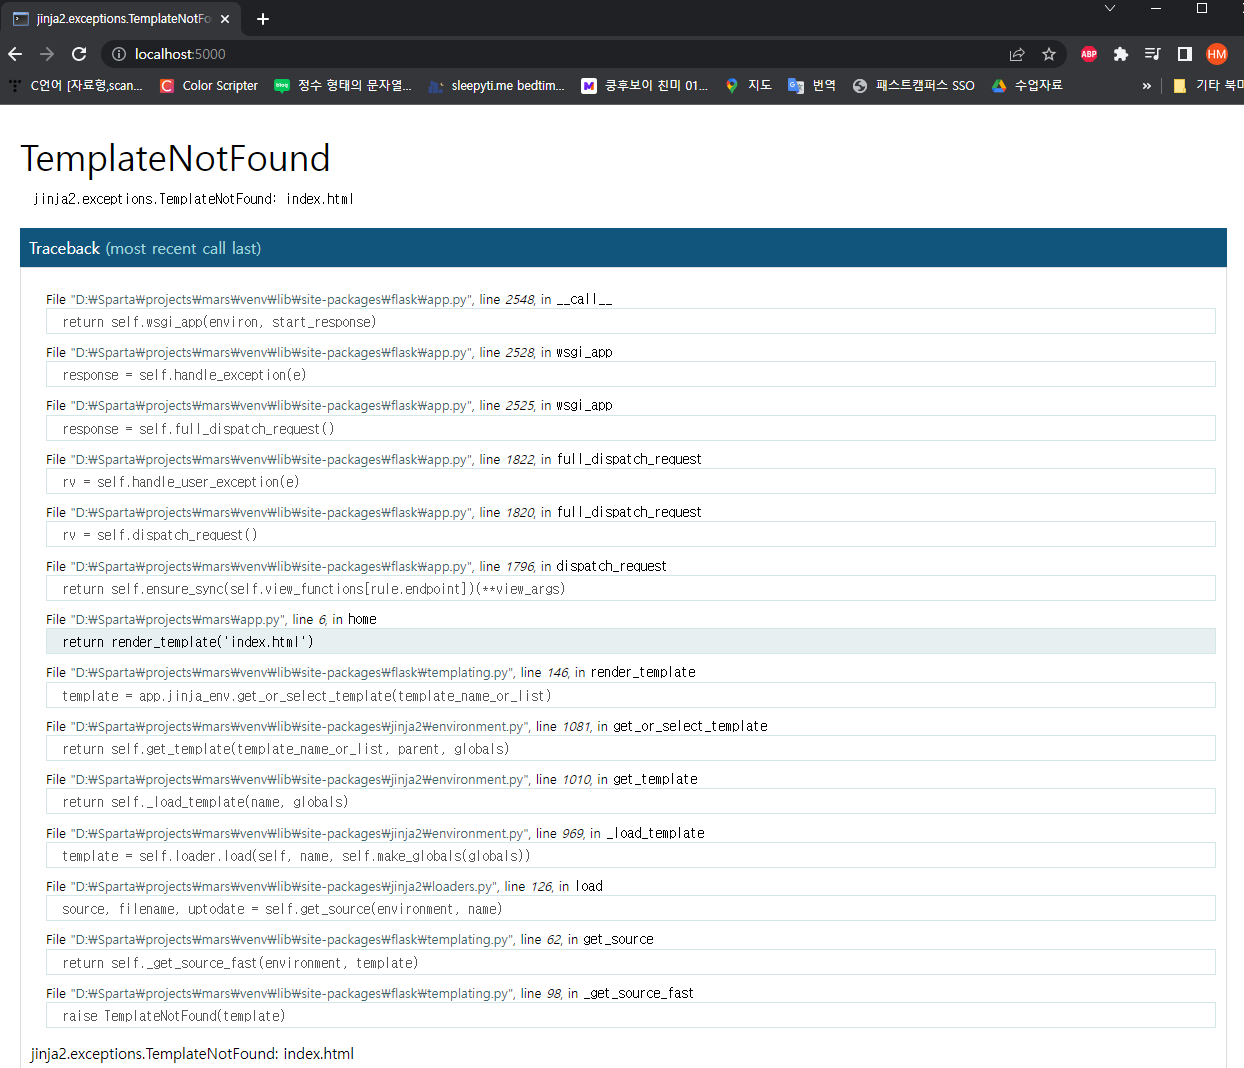
Task: Expand the self._load_template(name, globals) line
Action: coord(631,802)
